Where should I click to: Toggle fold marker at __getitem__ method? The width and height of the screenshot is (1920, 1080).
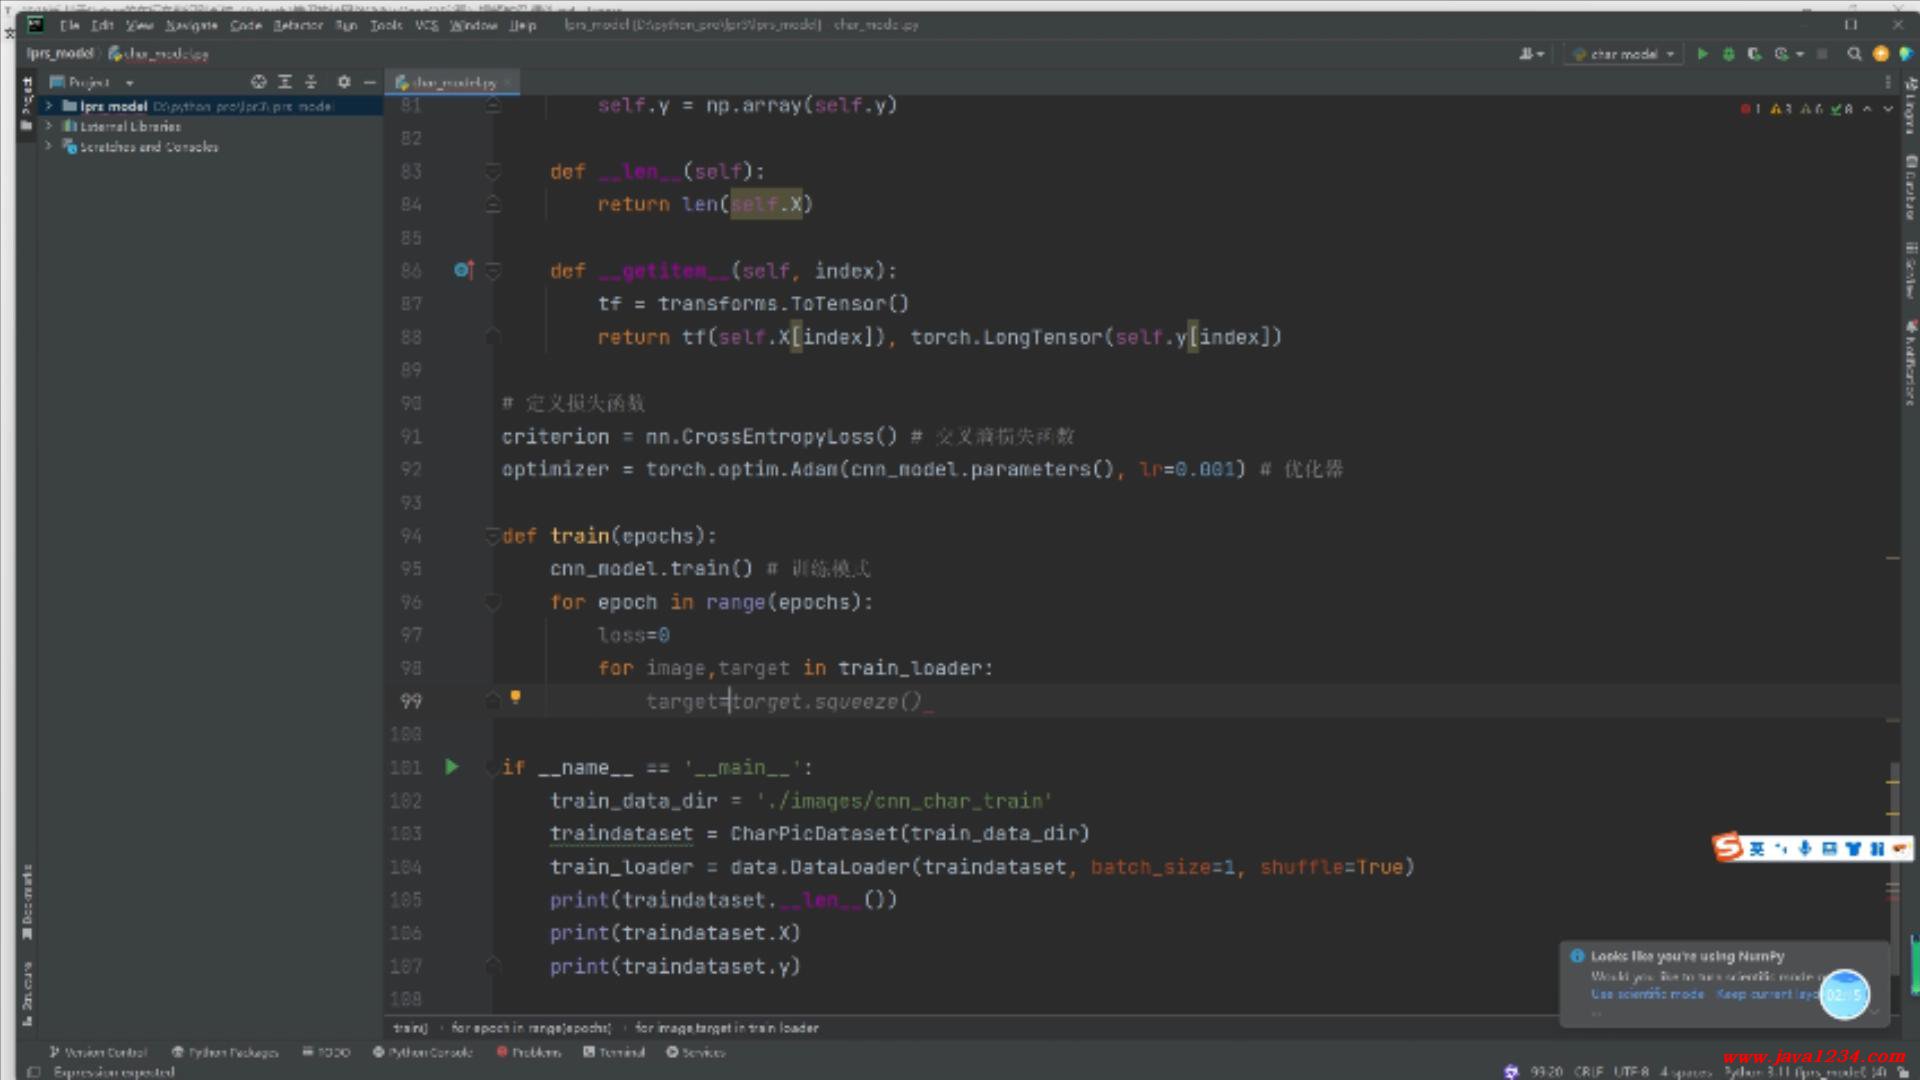click(493, 271)
